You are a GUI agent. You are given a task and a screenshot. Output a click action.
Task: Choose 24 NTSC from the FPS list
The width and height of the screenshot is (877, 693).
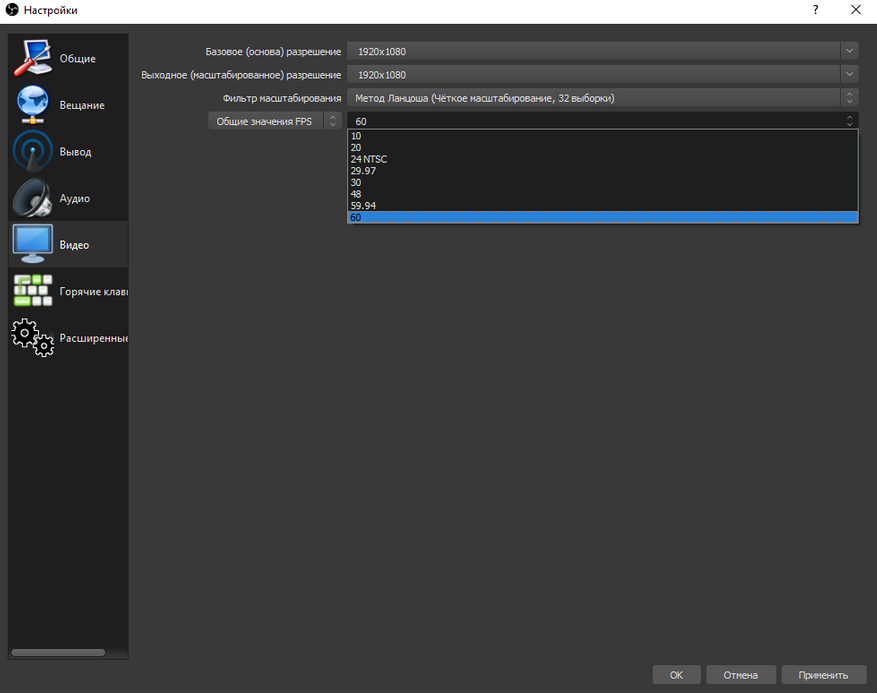point(602,159)
